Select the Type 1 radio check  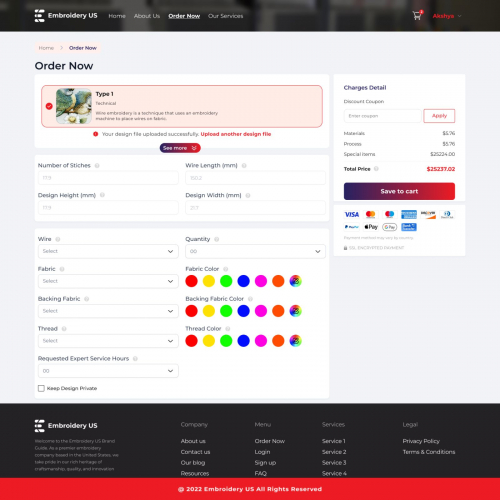(49, 106)
